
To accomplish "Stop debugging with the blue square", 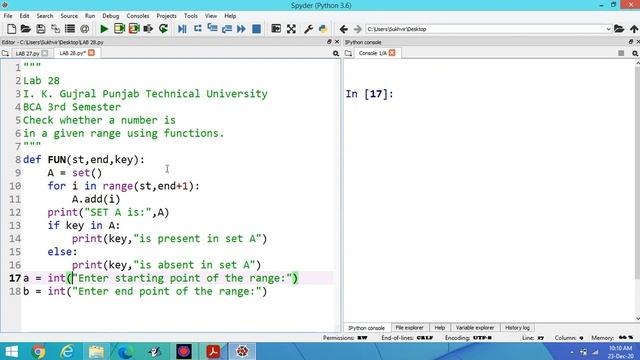I will [x=256, y=29].
